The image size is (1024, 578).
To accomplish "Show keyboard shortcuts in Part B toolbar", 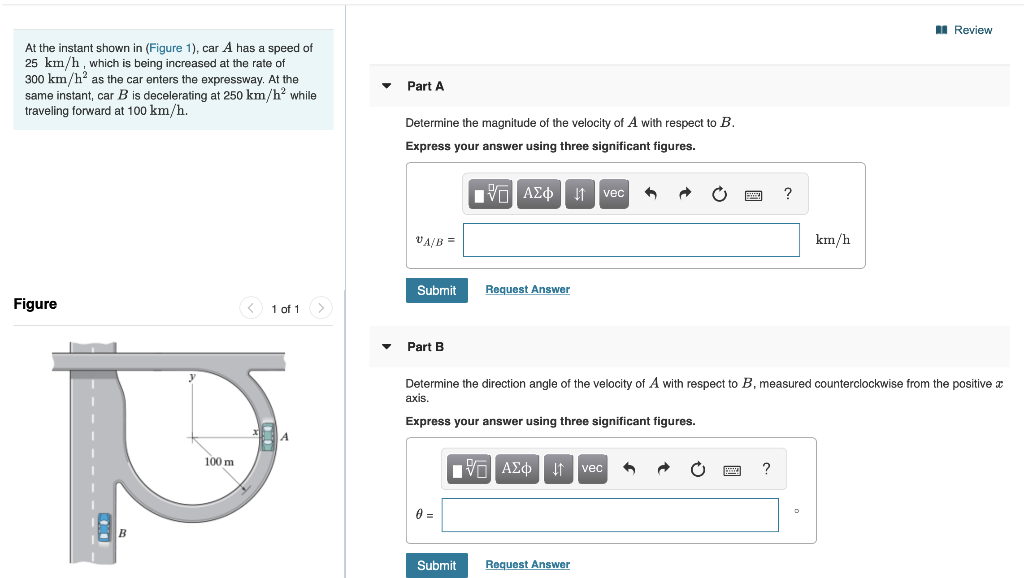I will pos(731,470).
